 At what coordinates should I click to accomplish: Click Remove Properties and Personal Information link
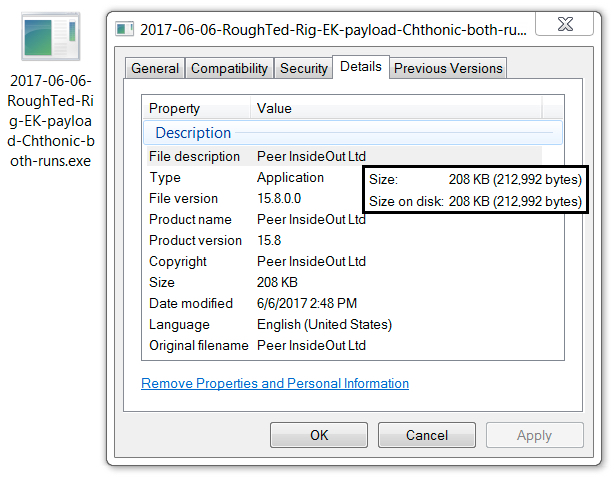click(275, 383)
